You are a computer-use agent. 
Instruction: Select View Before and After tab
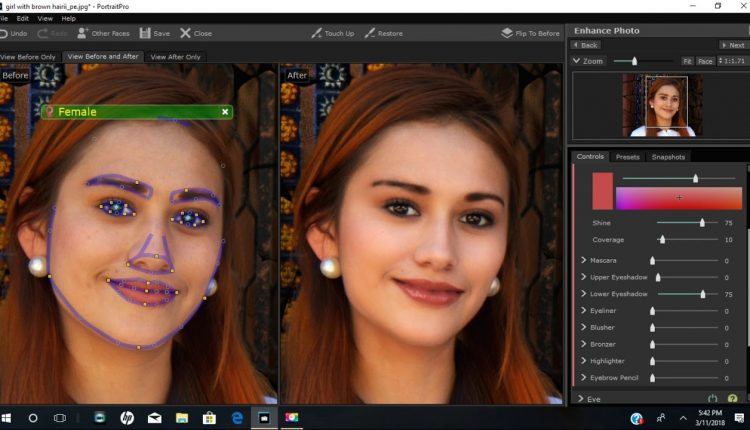[x=103, y=56]
